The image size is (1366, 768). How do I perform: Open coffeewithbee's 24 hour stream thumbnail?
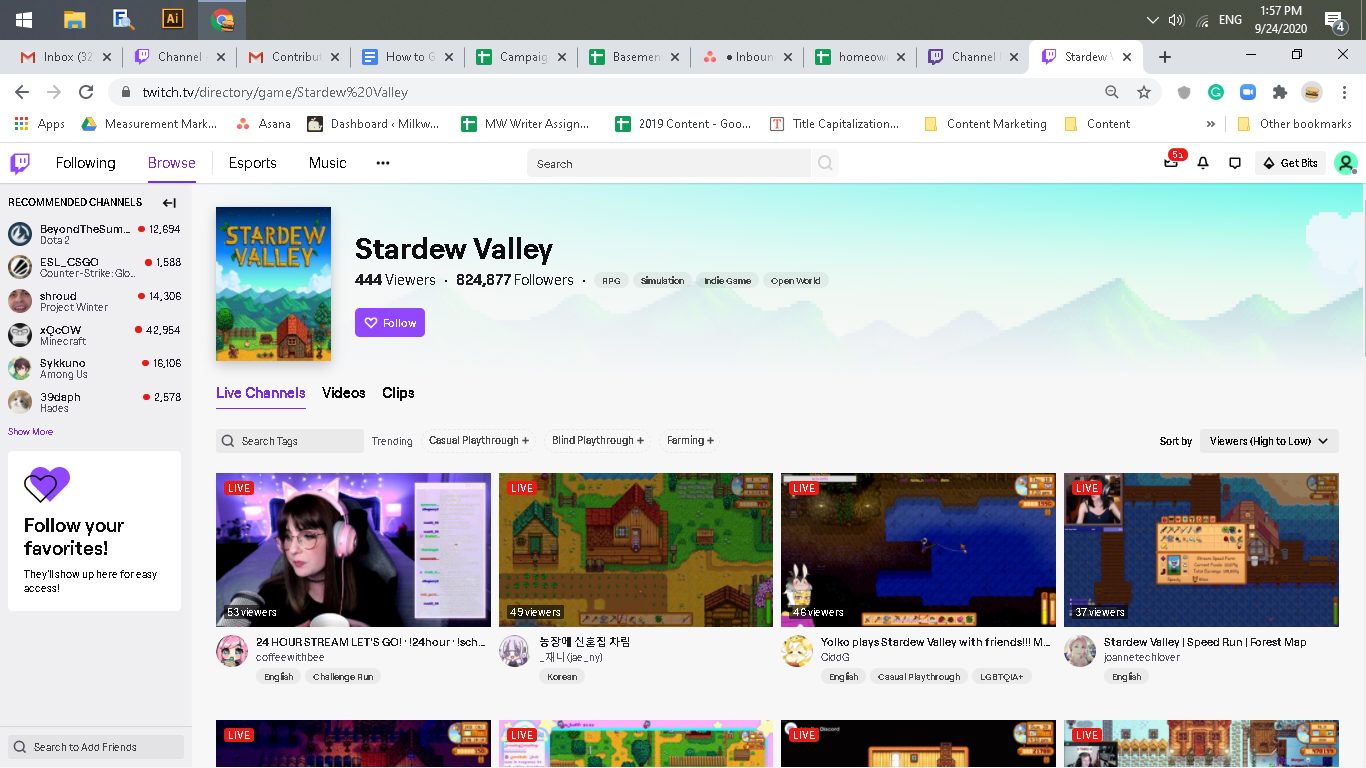pyautogui.click(x=353, y=550)
